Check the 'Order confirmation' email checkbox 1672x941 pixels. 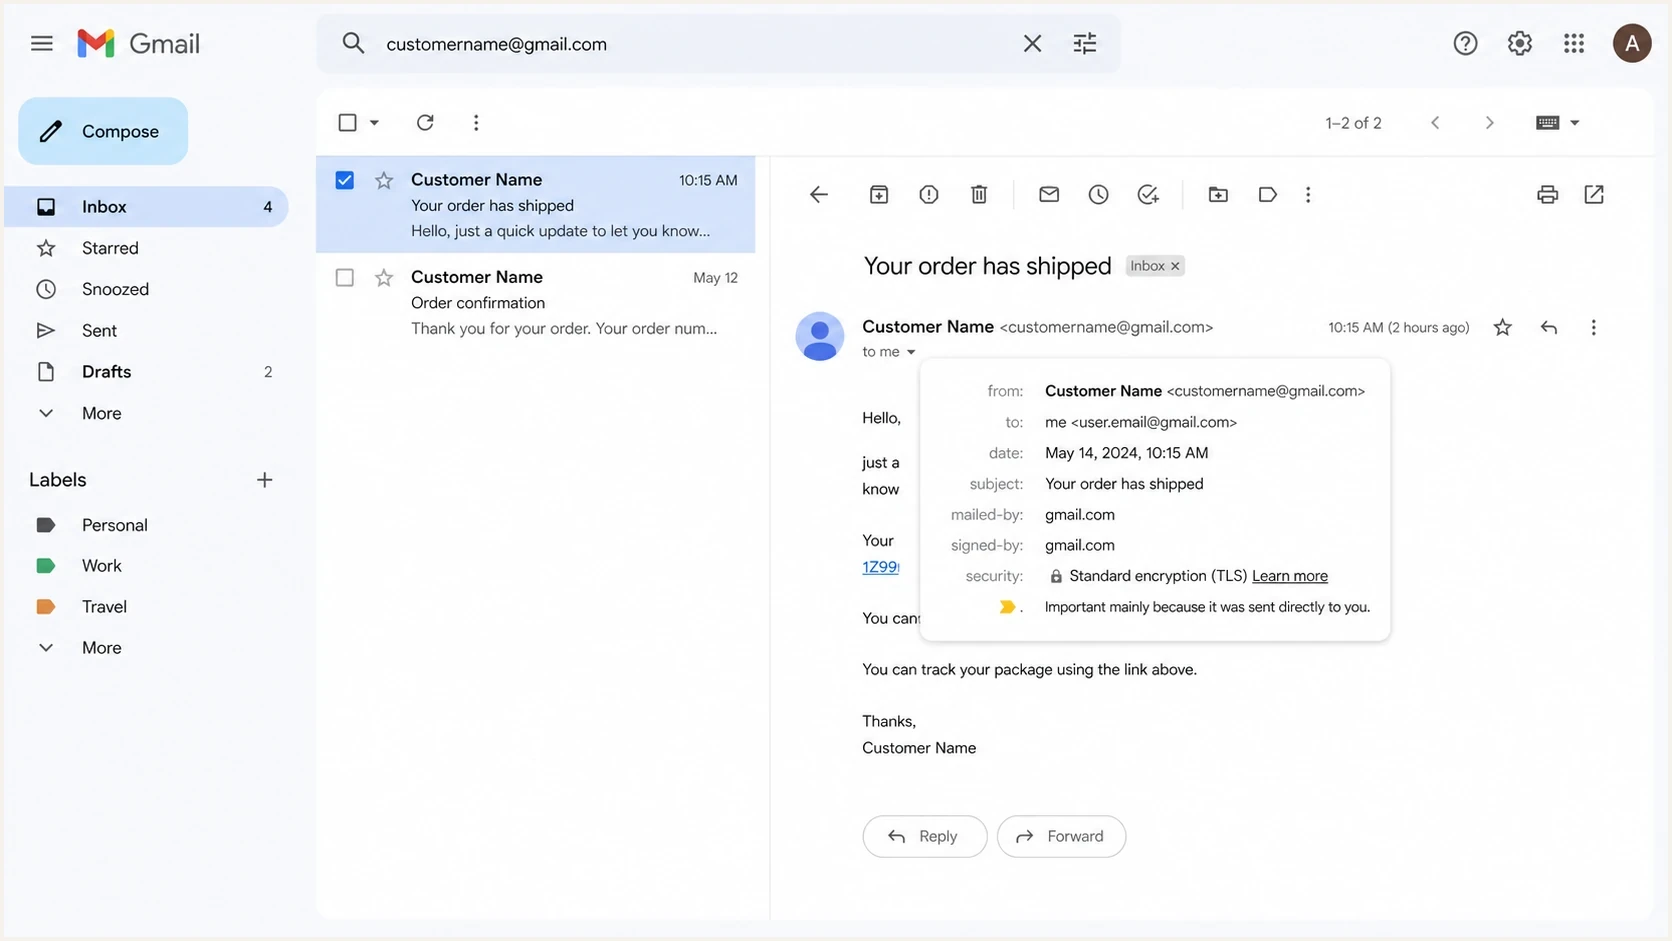[344, 277]
